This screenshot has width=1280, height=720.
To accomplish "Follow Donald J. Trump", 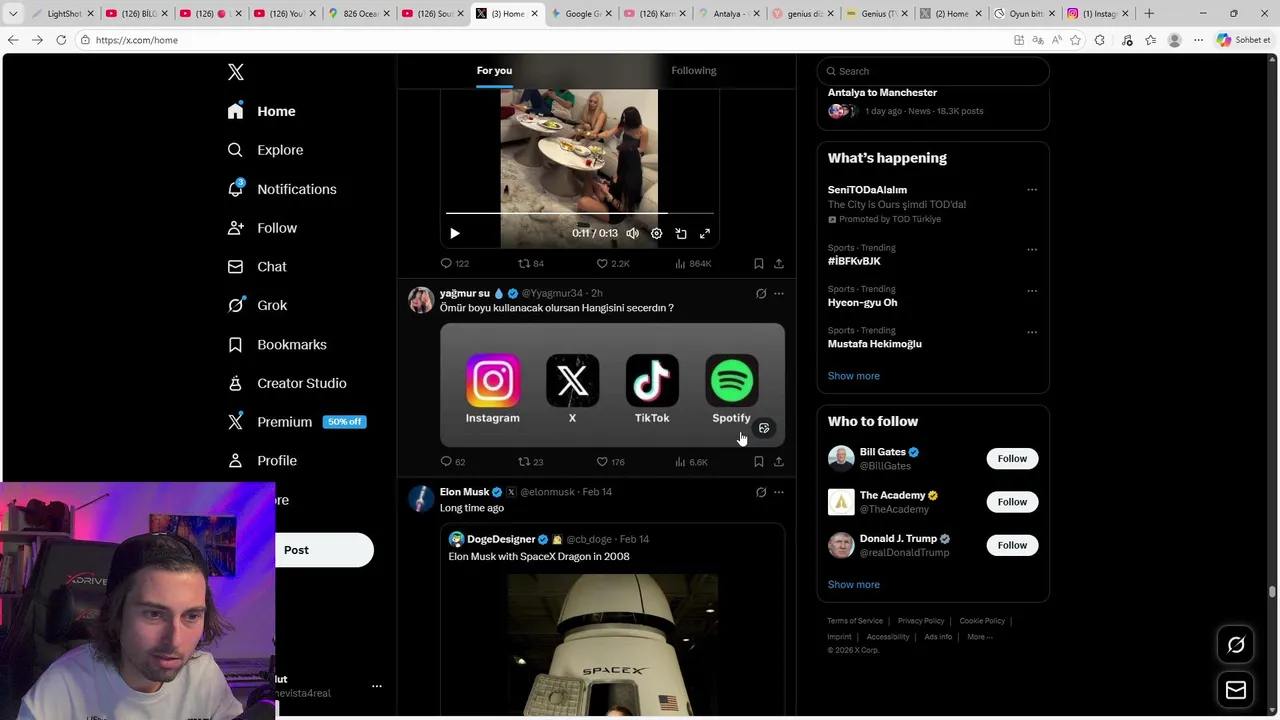I will tap(1012, 545).
